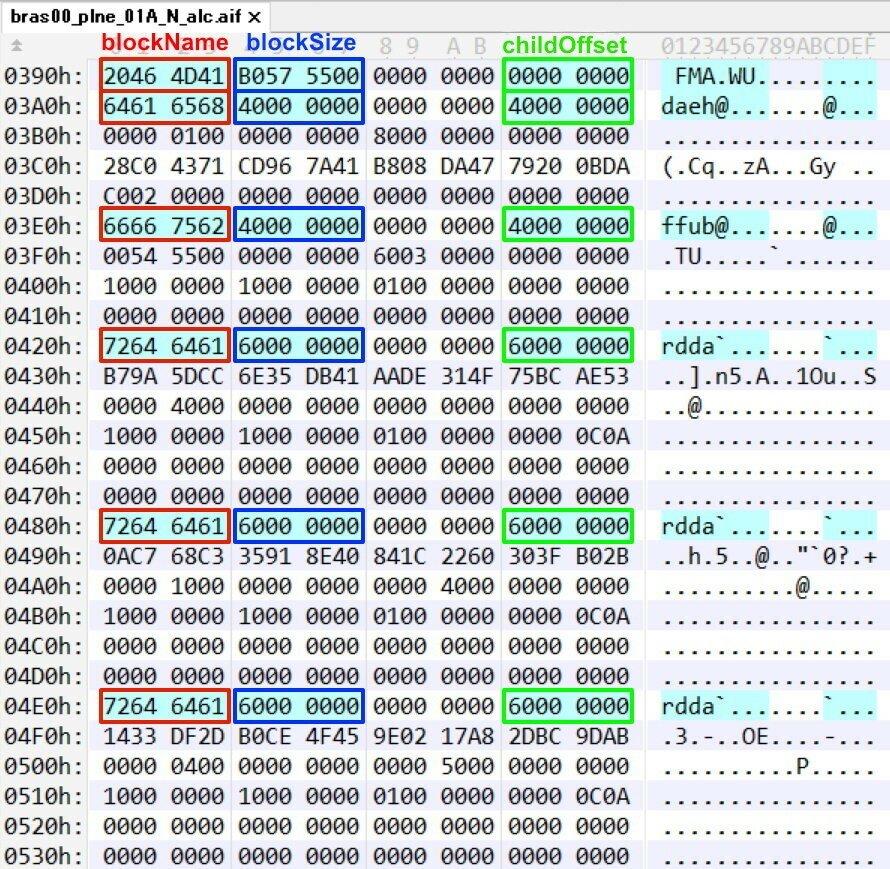890x869 pixels.
Task: Click ASCII text rdda` in row 04E0h
Action: 695,706
